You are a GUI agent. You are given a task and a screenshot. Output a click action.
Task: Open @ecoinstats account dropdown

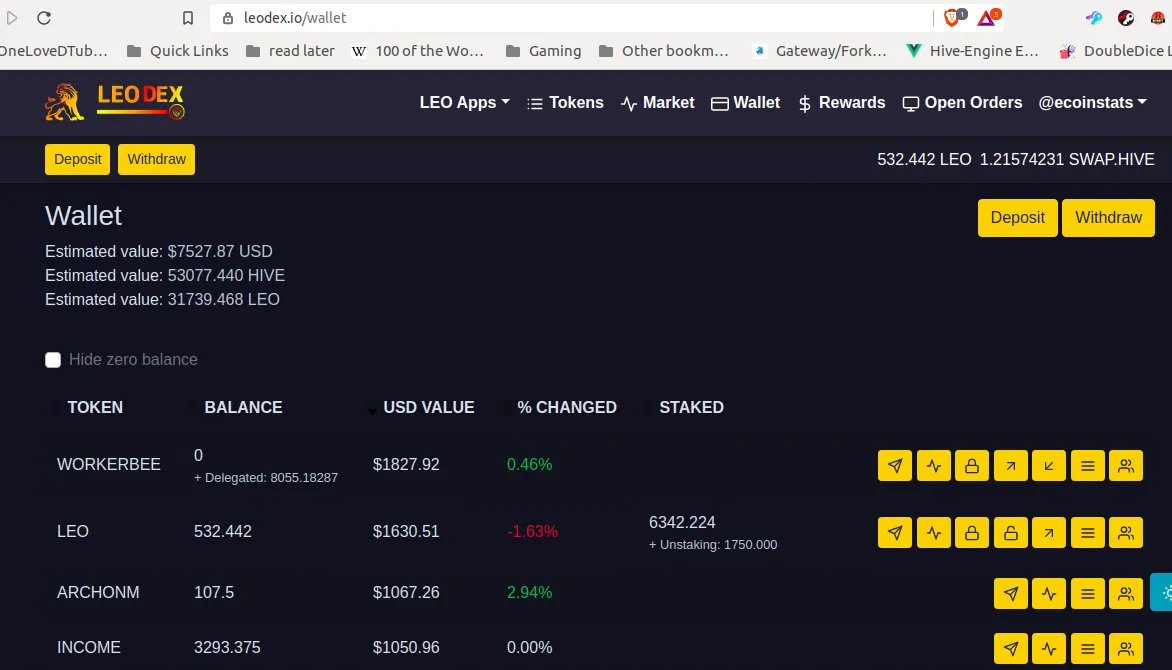point(1092,103)
